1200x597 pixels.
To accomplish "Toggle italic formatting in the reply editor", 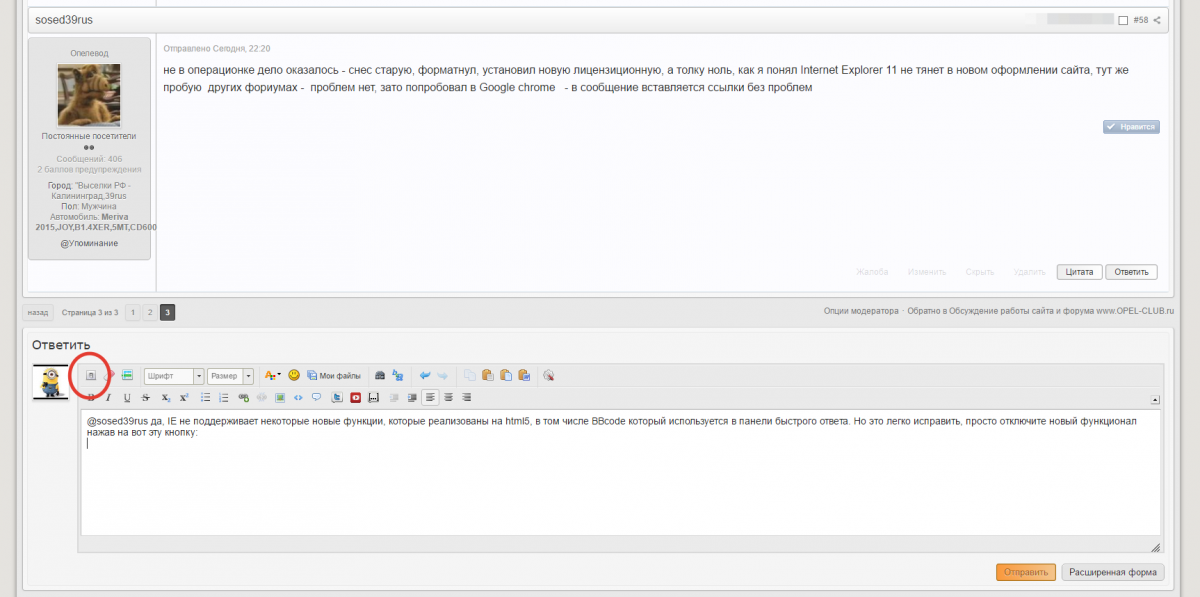I will click(109, 397).
